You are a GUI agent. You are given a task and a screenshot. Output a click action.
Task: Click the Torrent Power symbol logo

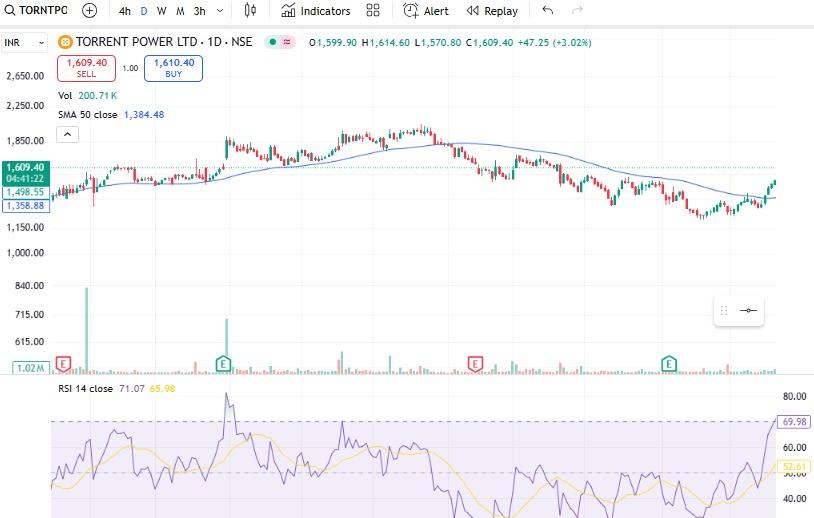click(65, 43)
